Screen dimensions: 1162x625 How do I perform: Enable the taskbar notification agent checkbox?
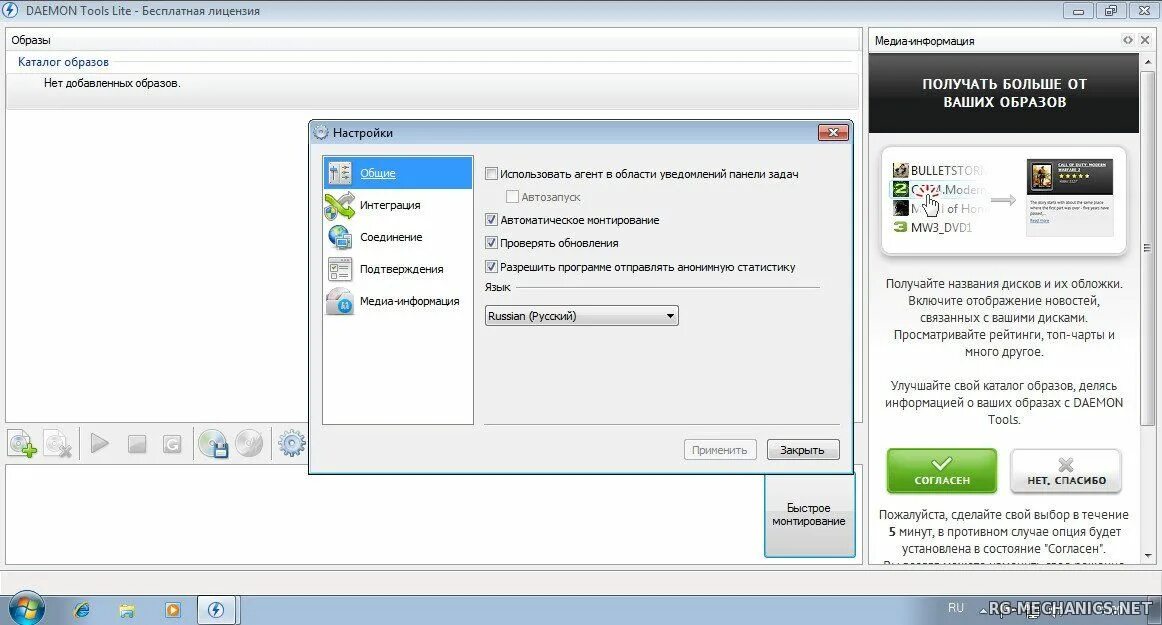[x=491, y=174]
